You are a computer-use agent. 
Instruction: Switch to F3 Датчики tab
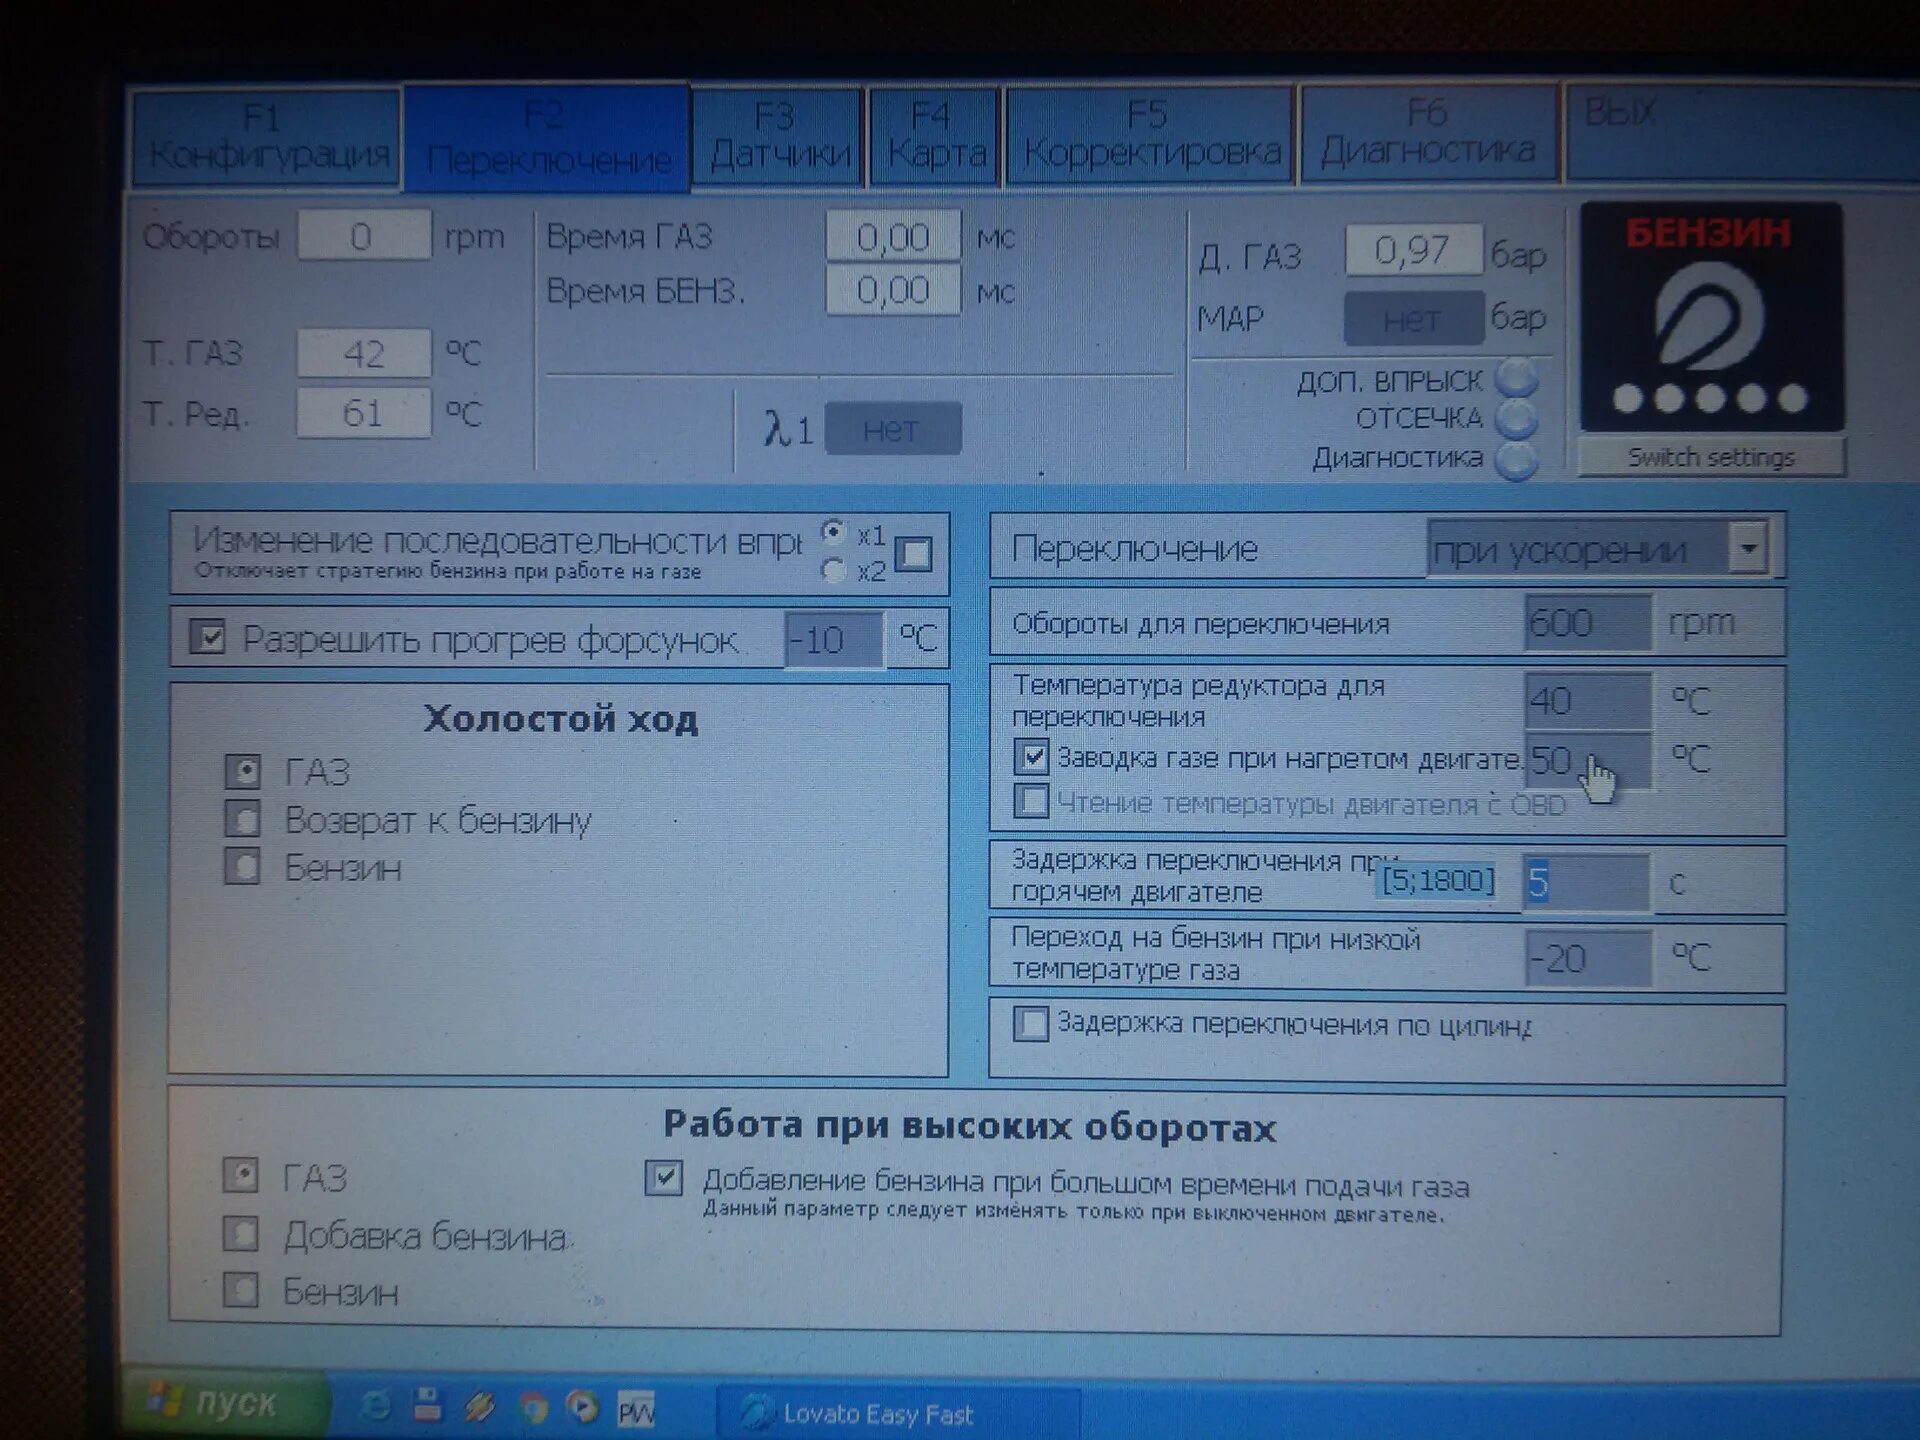[x=778, y=137]
